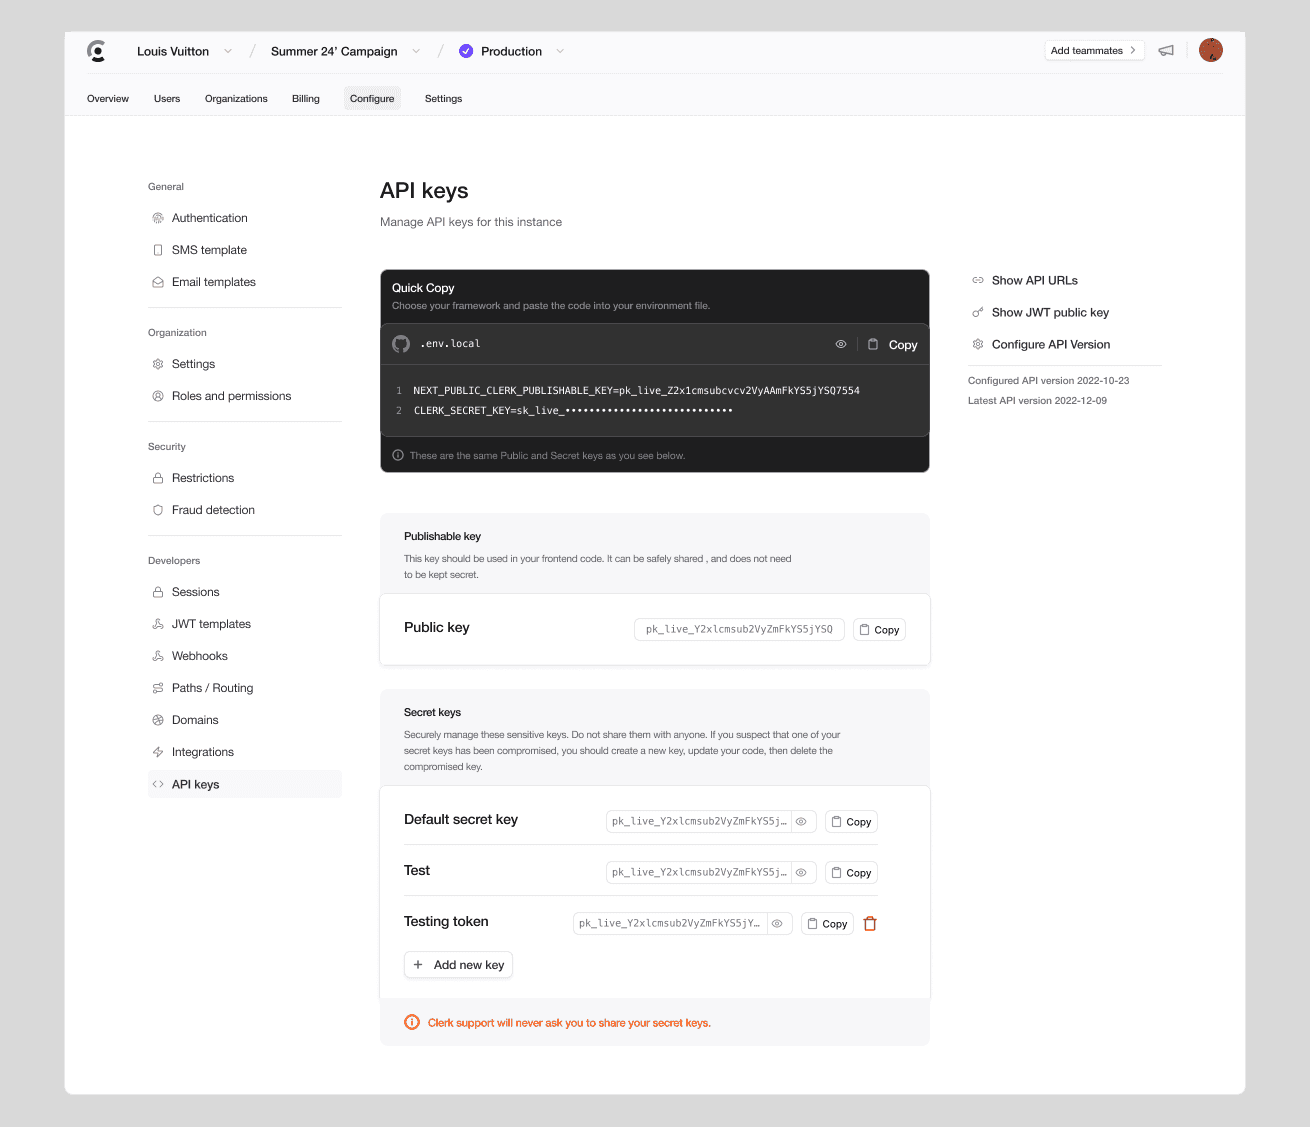Viewport: 1310px width, 1127px height.
Task: Copy the Public key
Action: point(880,630)
